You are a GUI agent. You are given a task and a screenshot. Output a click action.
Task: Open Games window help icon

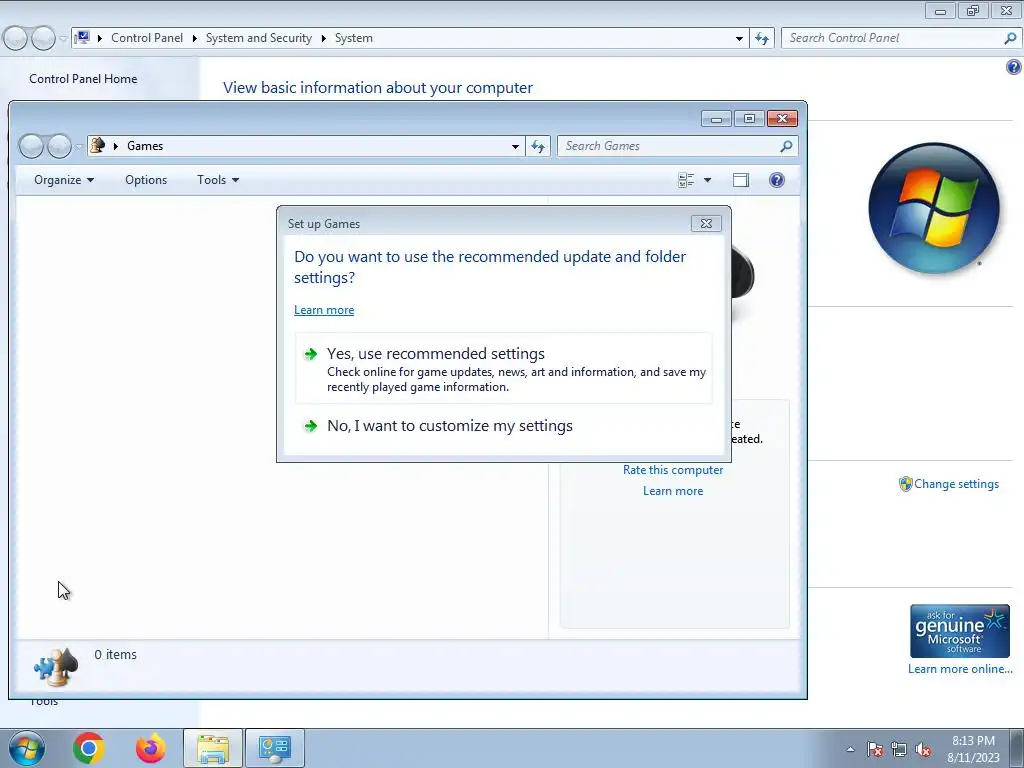776,180
